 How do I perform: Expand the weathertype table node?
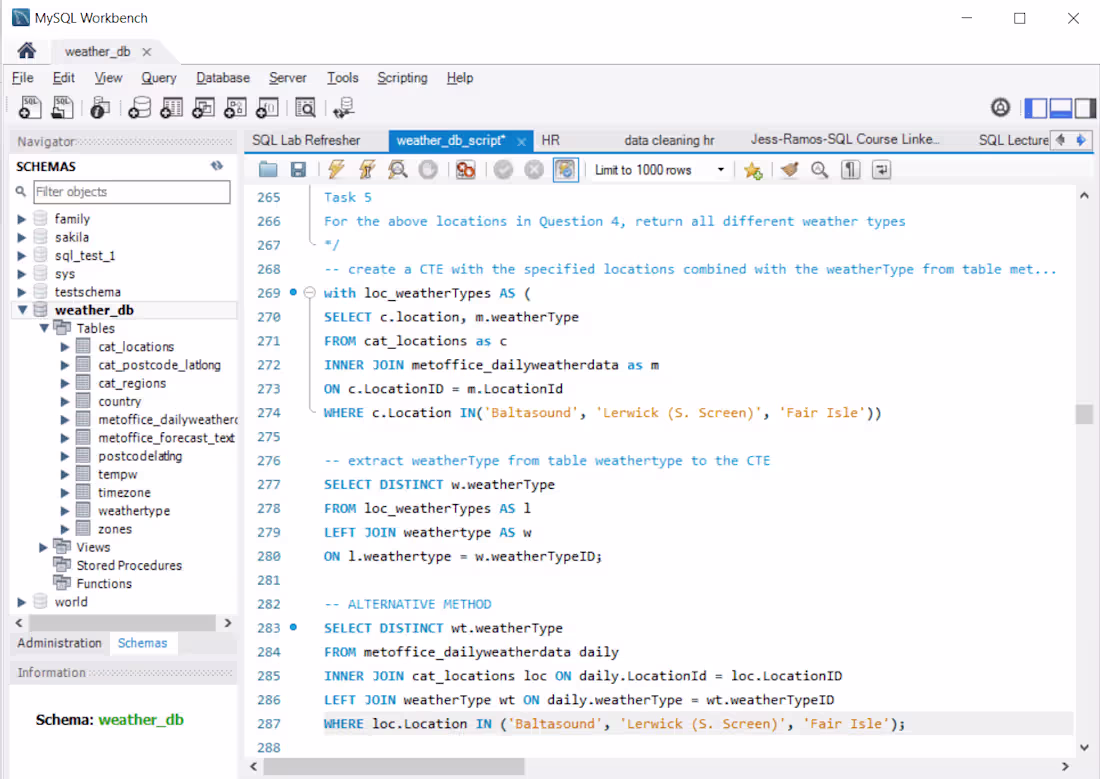tap(63, 510)
